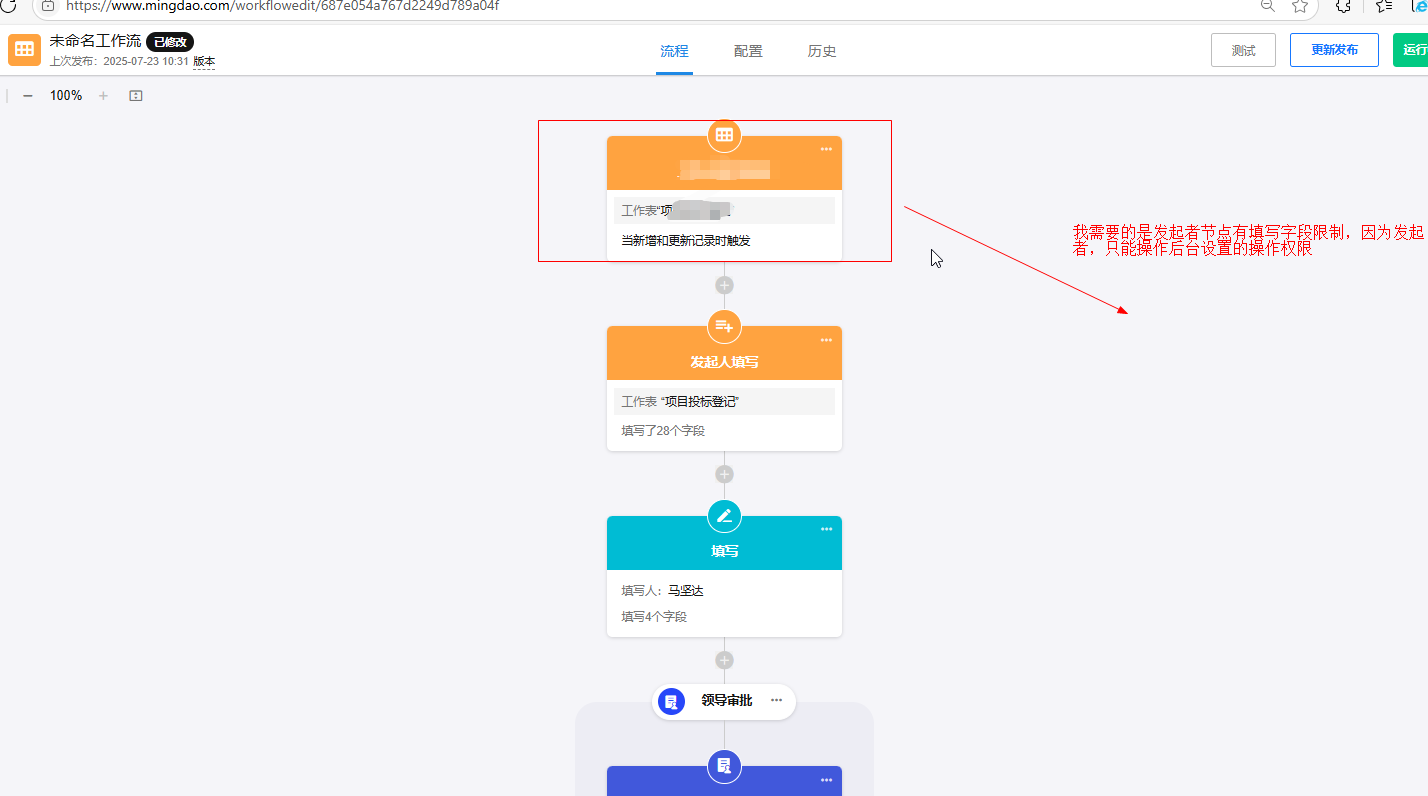Zoom in the workflow canvas
Viewport: 1428px width, 796px height.
pos(103,96)
